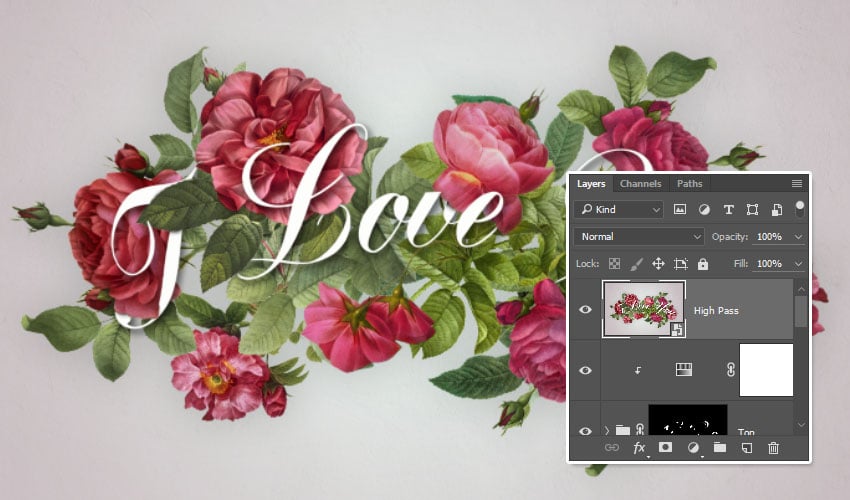Open the Fill slider dropdown arrow
The height and width of the screenshot is (500, 850).
pos(798,264)
